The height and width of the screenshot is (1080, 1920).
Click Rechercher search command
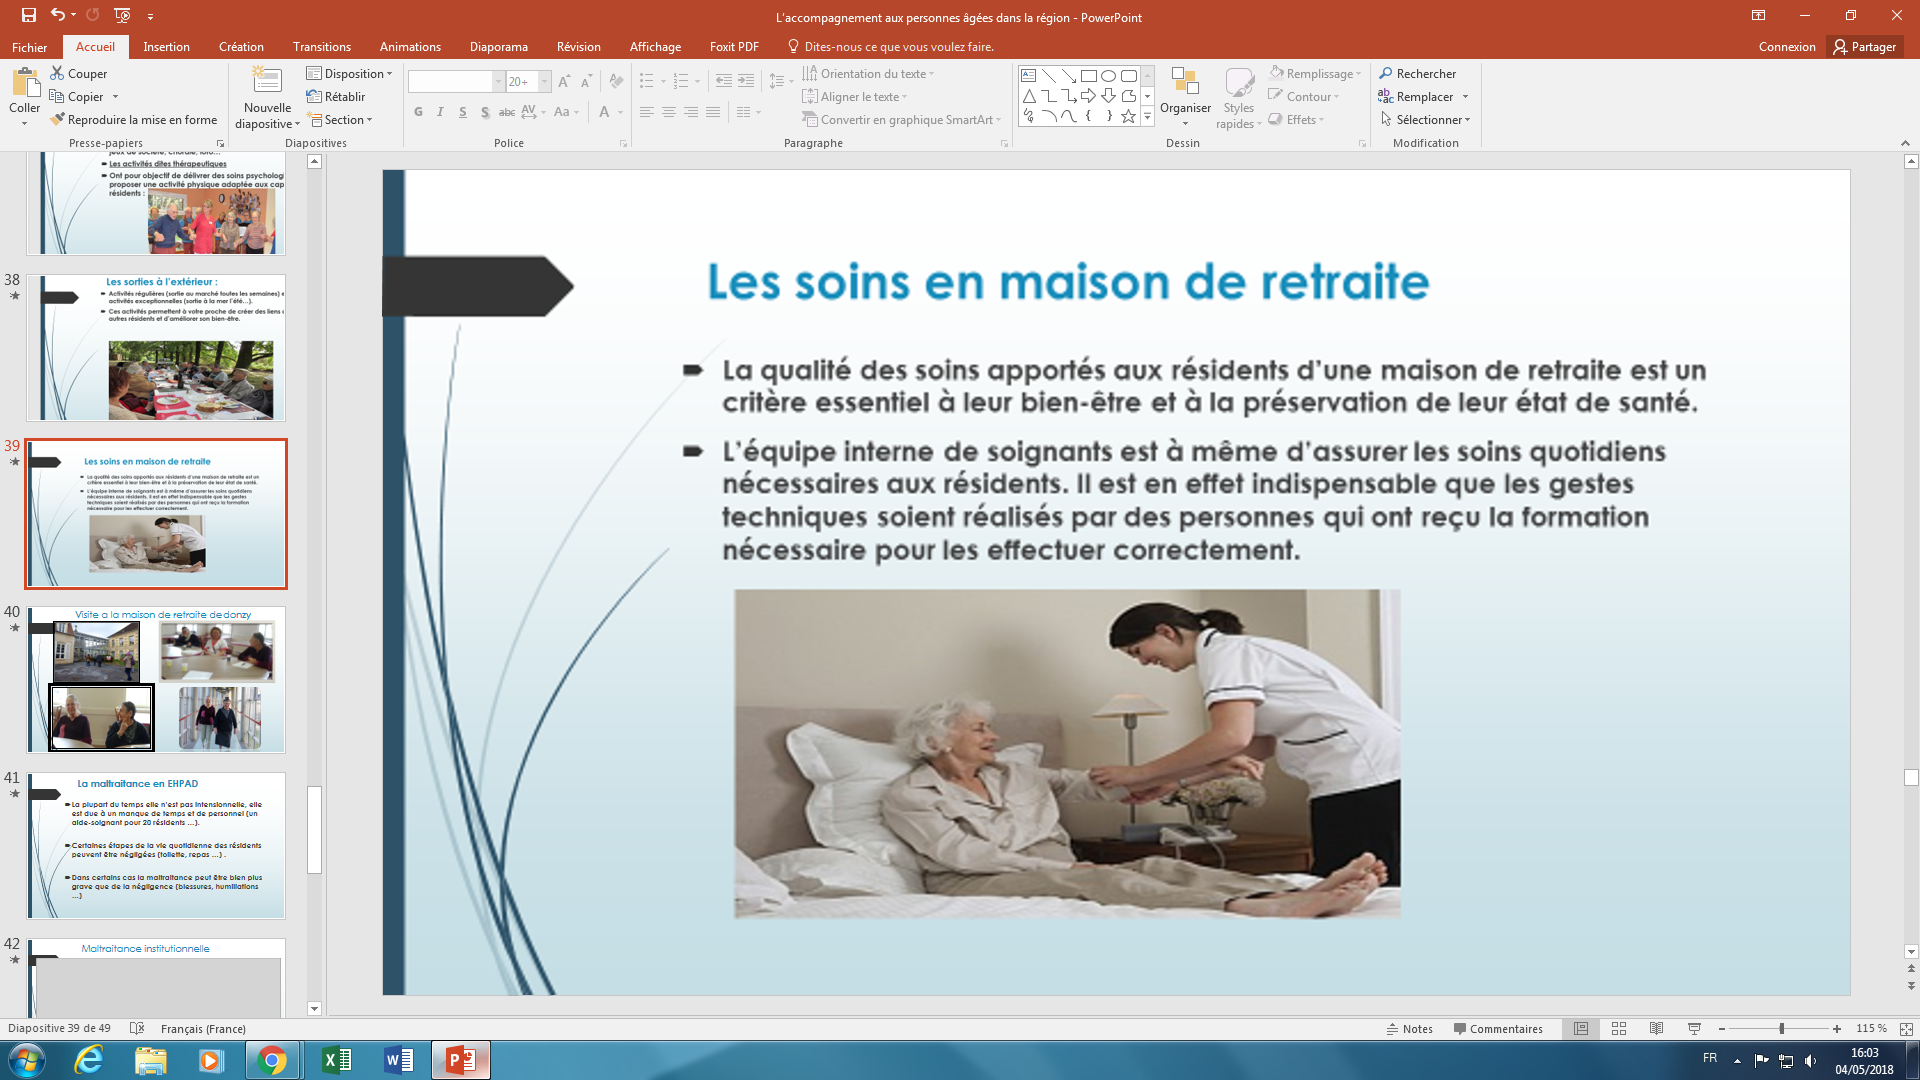click(x=1418, y=74)
